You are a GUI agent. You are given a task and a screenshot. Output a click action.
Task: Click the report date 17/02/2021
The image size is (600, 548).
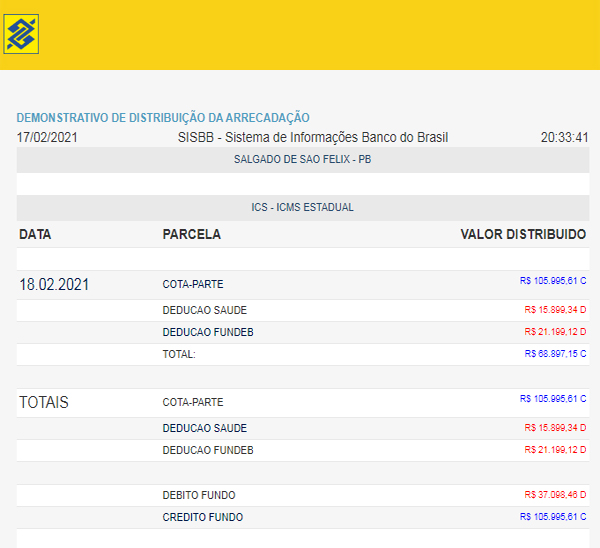tap(47, 137)
